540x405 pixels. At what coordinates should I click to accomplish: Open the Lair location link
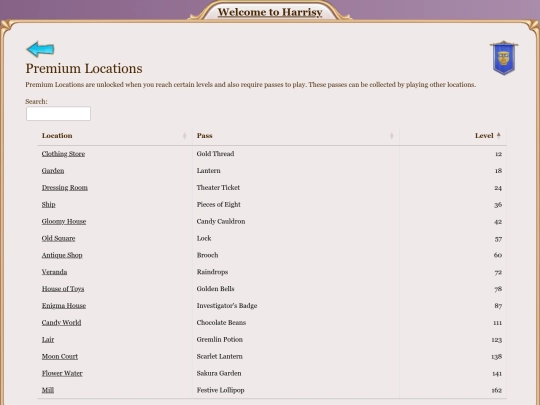click(x=48, y=339)
